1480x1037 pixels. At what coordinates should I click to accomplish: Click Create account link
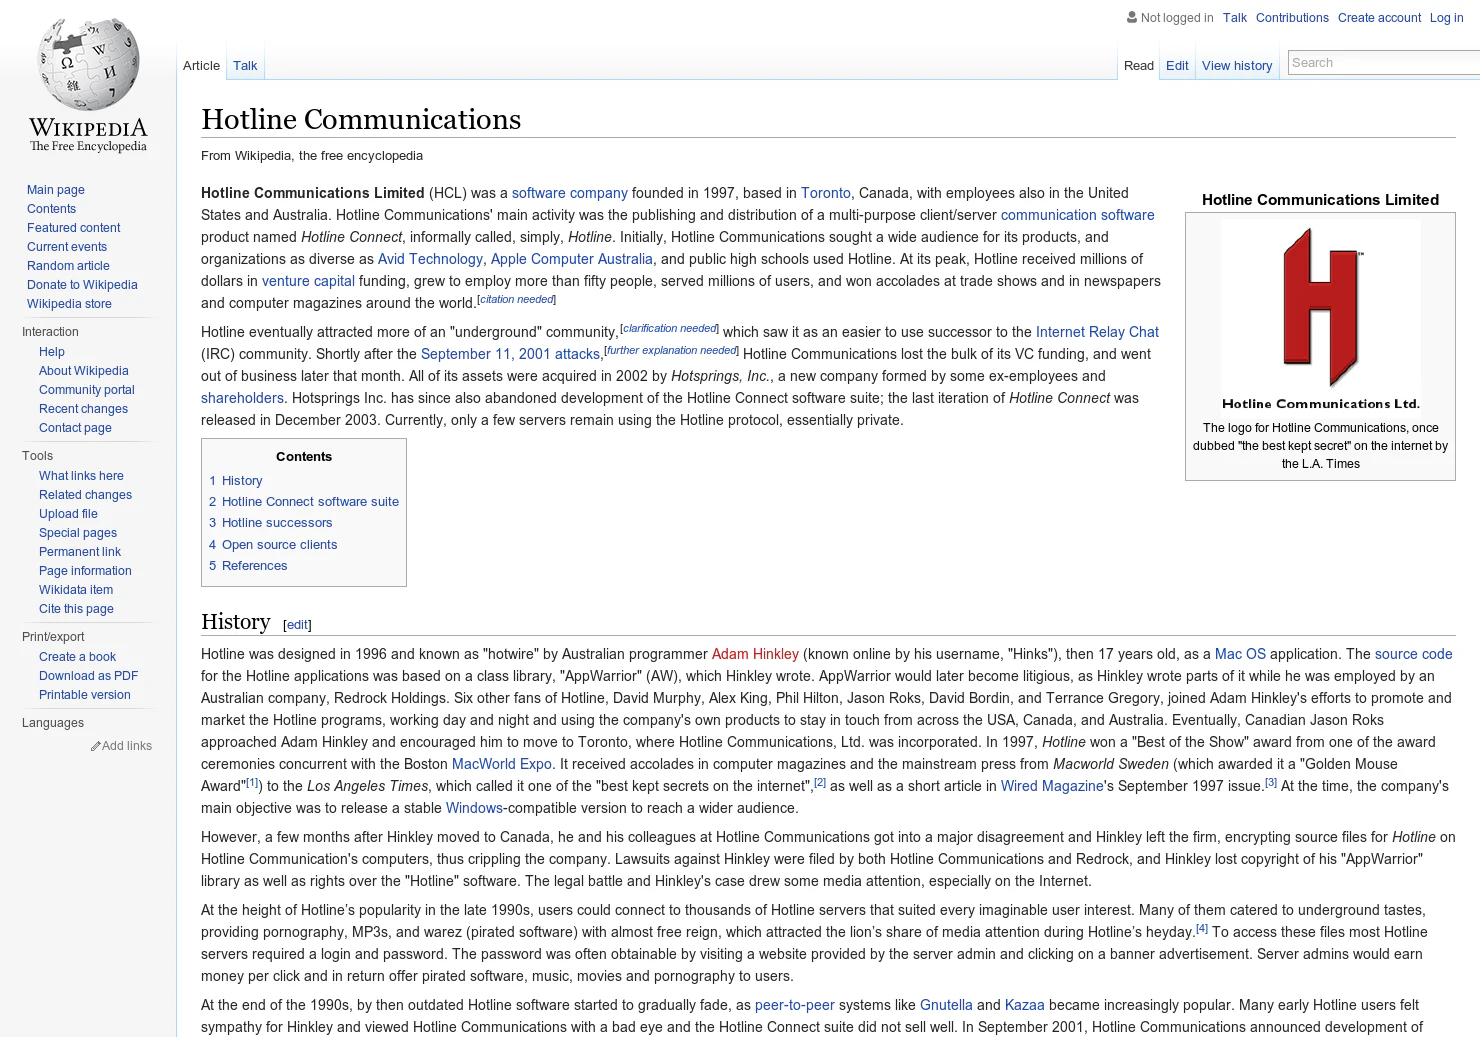1379,18
